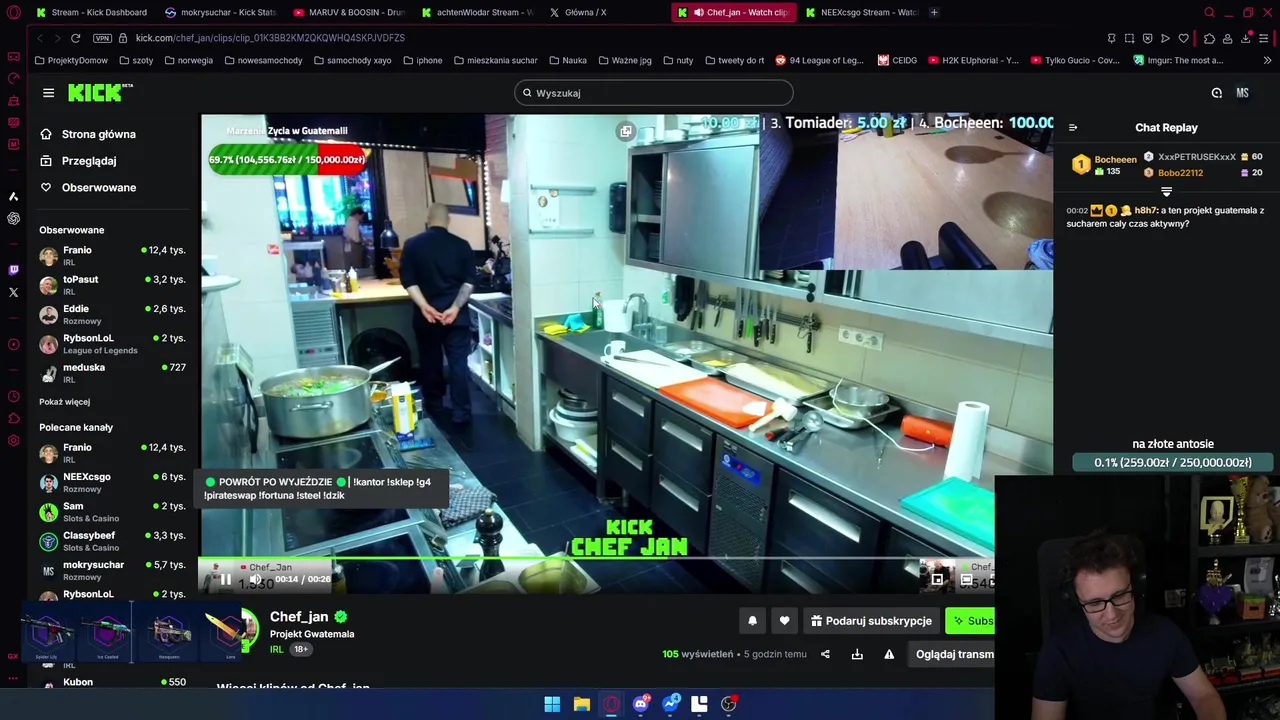Open the IRL category link
Image resolution: width=1280 pixels, height=720 pixels.
[x=277, y=649]
